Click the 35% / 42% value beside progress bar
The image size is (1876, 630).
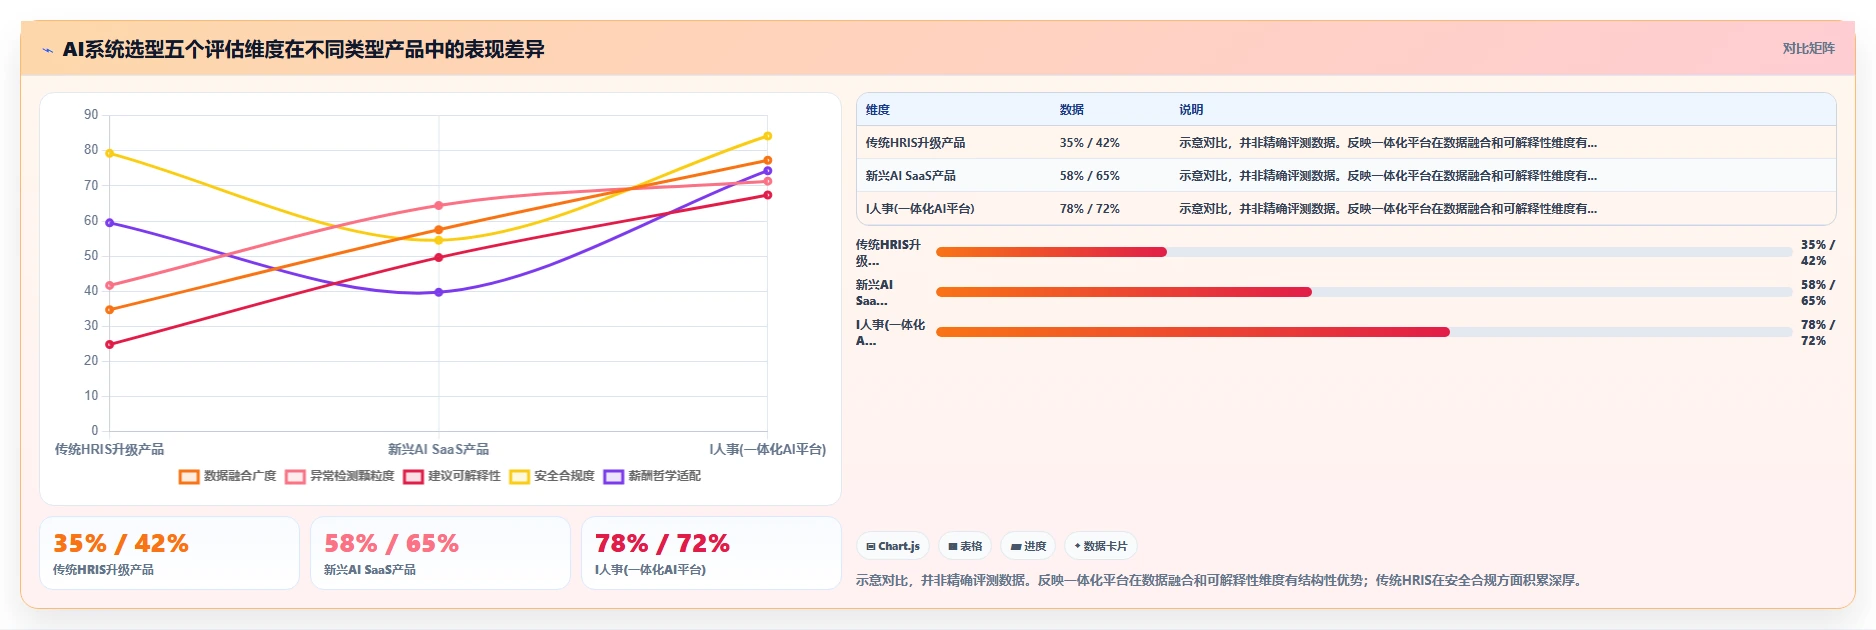(1817, 252)
